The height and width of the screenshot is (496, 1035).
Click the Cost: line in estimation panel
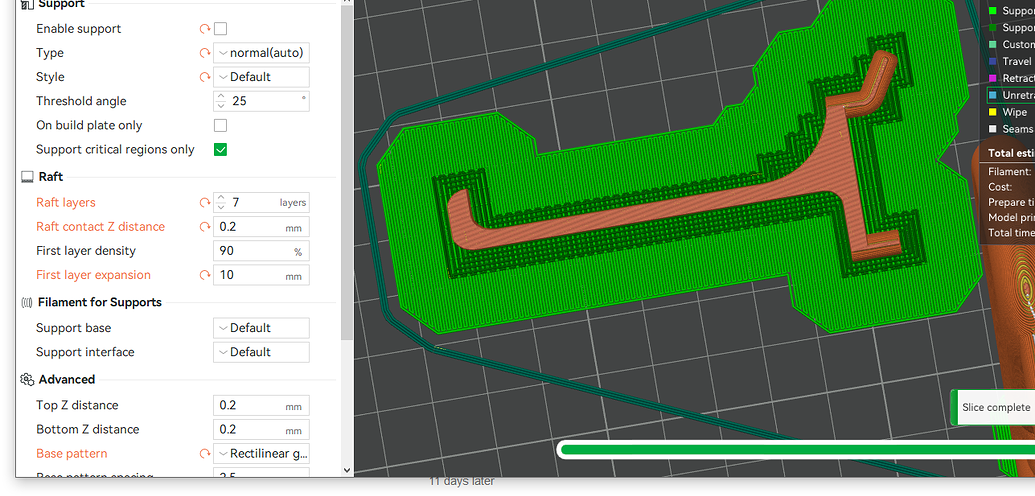tap(1000, 187)
